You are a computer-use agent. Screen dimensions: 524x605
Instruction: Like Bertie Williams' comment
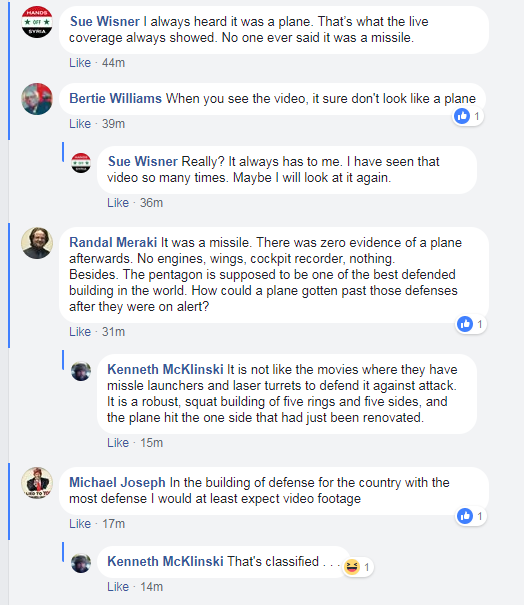point(80,124)
